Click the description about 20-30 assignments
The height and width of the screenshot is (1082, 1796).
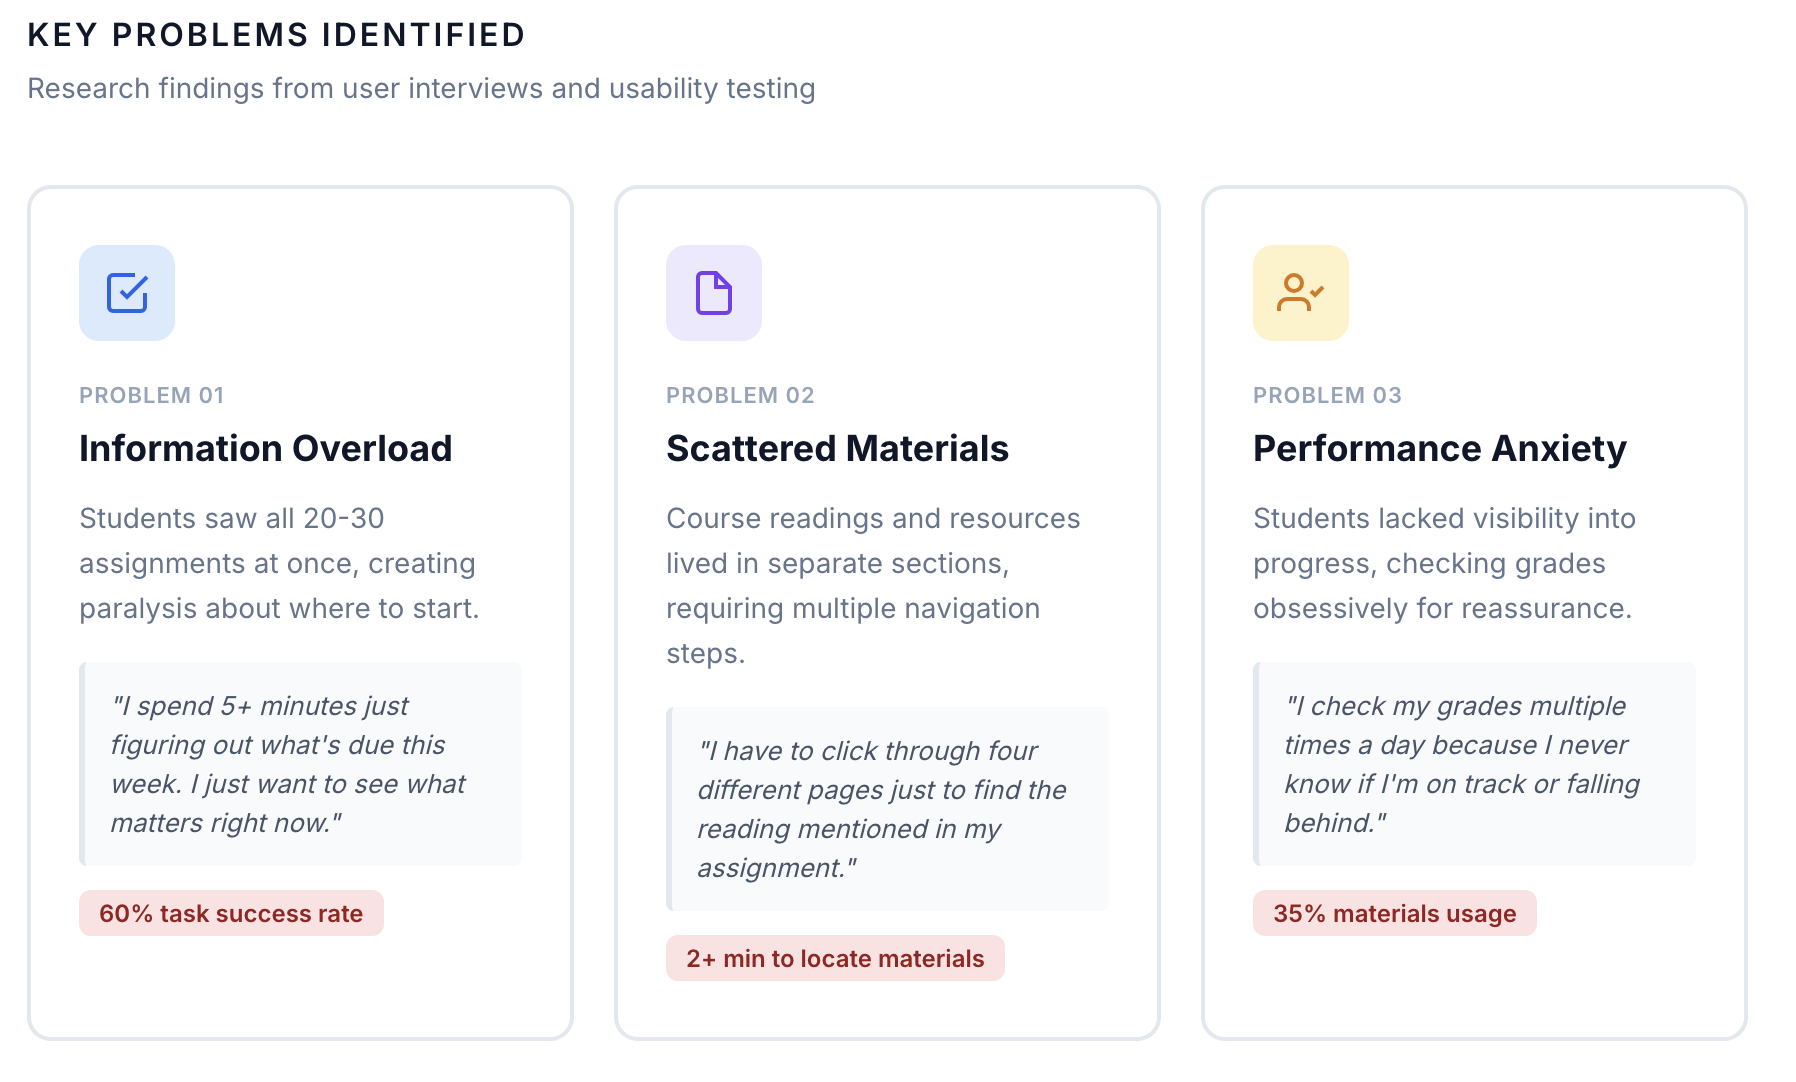click(x=279, y=563)
